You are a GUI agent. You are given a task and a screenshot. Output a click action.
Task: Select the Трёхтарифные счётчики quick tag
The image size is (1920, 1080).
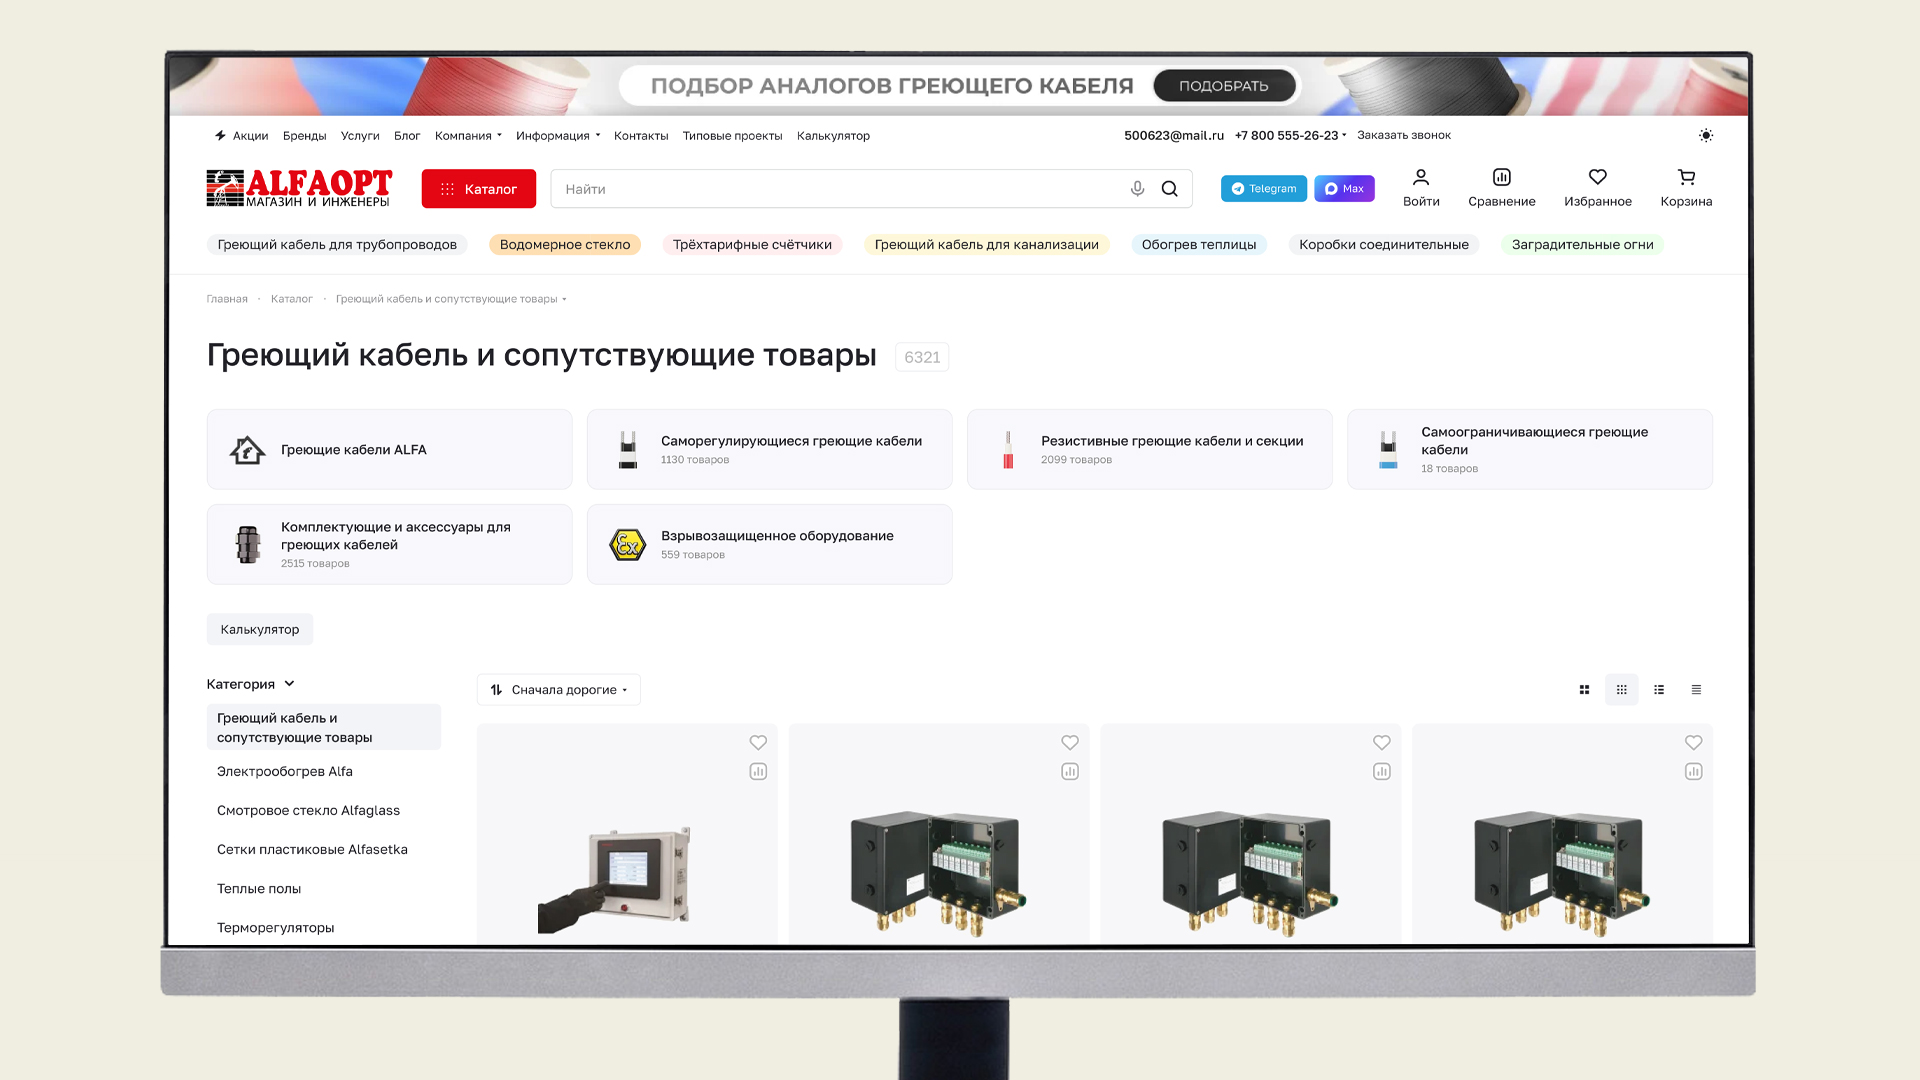pos(752,245)
